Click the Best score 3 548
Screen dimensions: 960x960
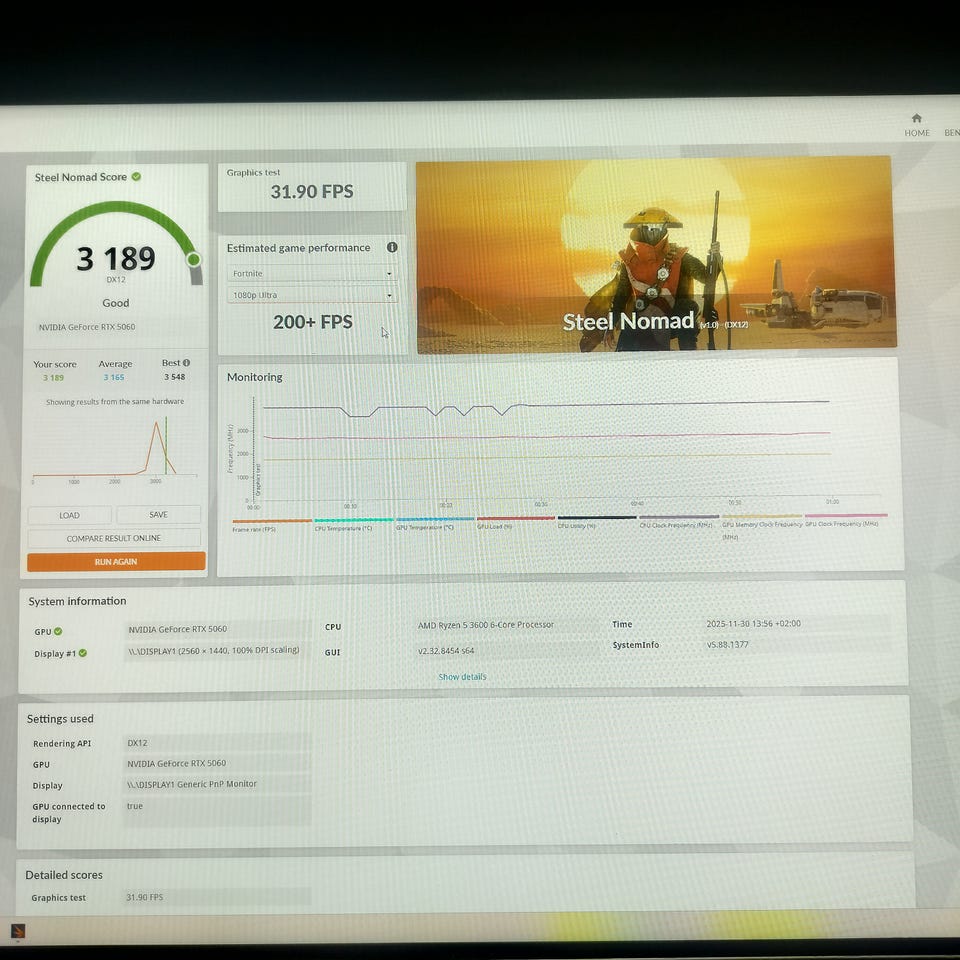pos(174,377)
